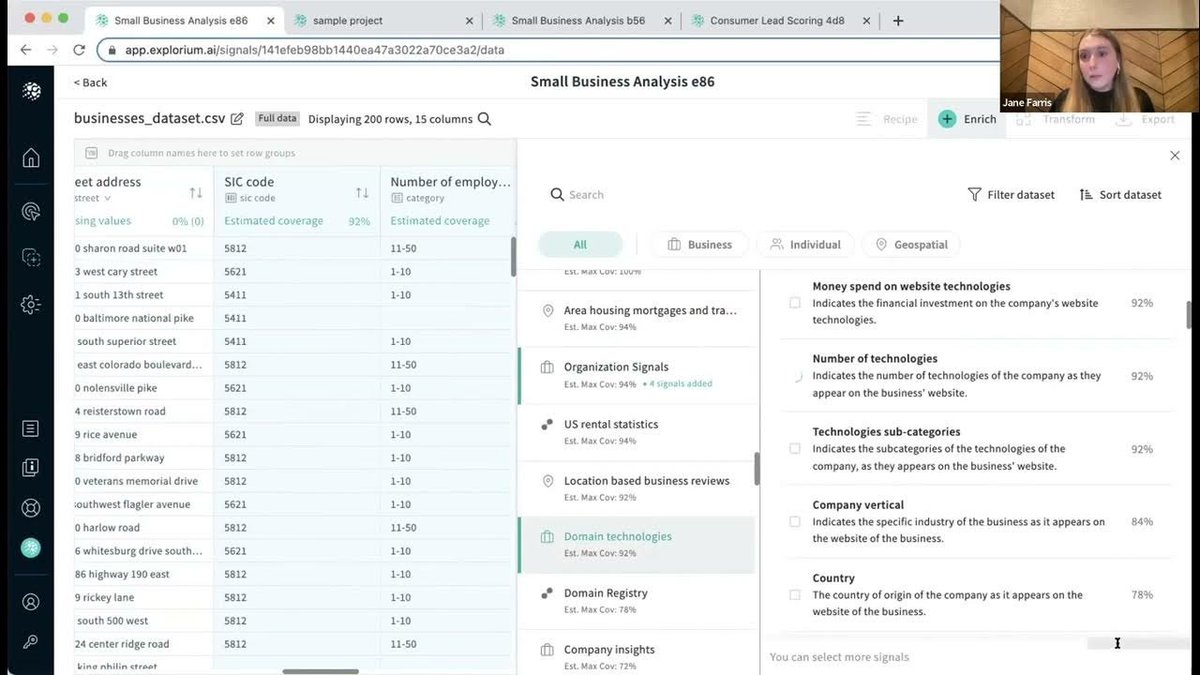Switch to the Consumer Lead Scoring 4d8 tab
The image size is (1200, 675).
click(x=775, y=18)
